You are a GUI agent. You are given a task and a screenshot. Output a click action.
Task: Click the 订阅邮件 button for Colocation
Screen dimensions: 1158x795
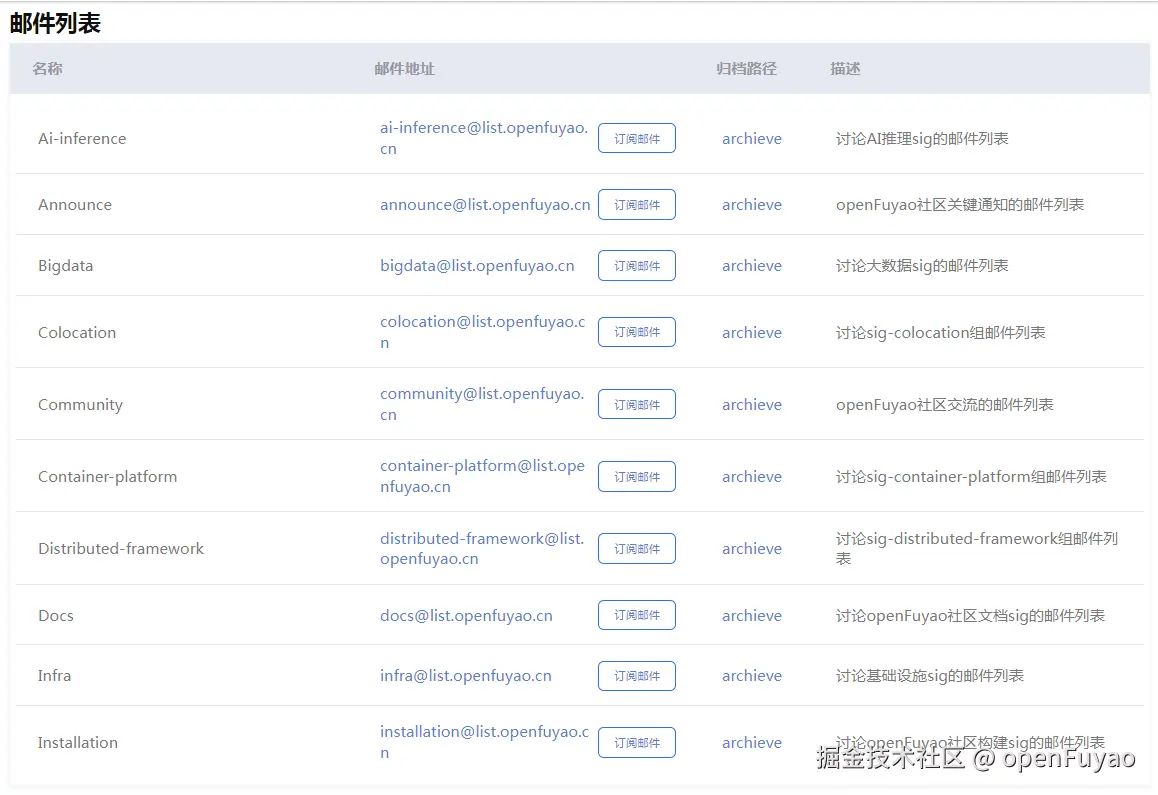tap(636, 331)
